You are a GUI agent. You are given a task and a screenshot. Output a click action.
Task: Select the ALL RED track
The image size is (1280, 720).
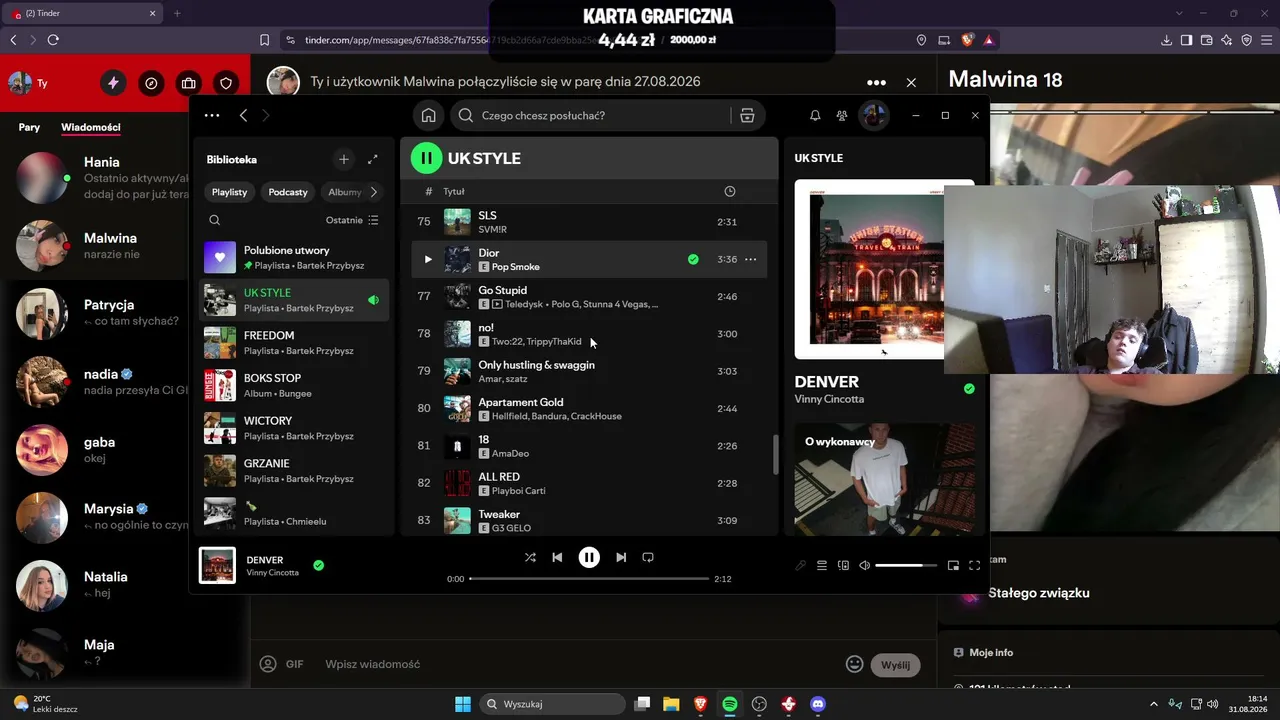(x=589, y=483)
